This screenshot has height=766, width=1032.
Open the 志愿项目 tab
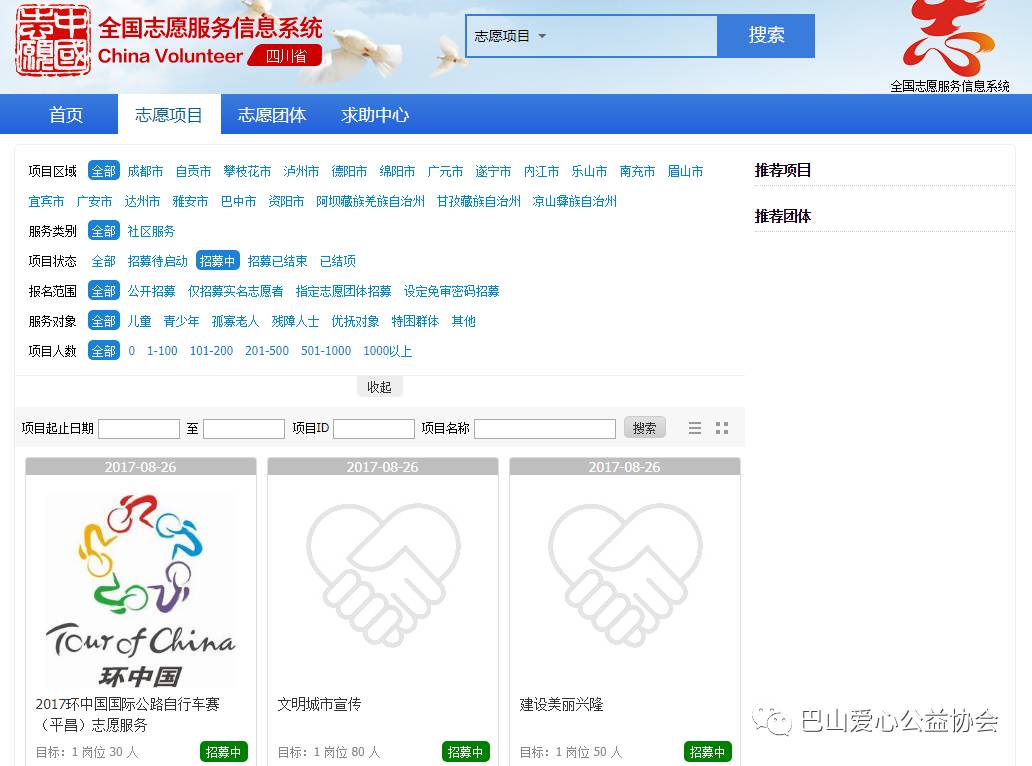(169, 115)
